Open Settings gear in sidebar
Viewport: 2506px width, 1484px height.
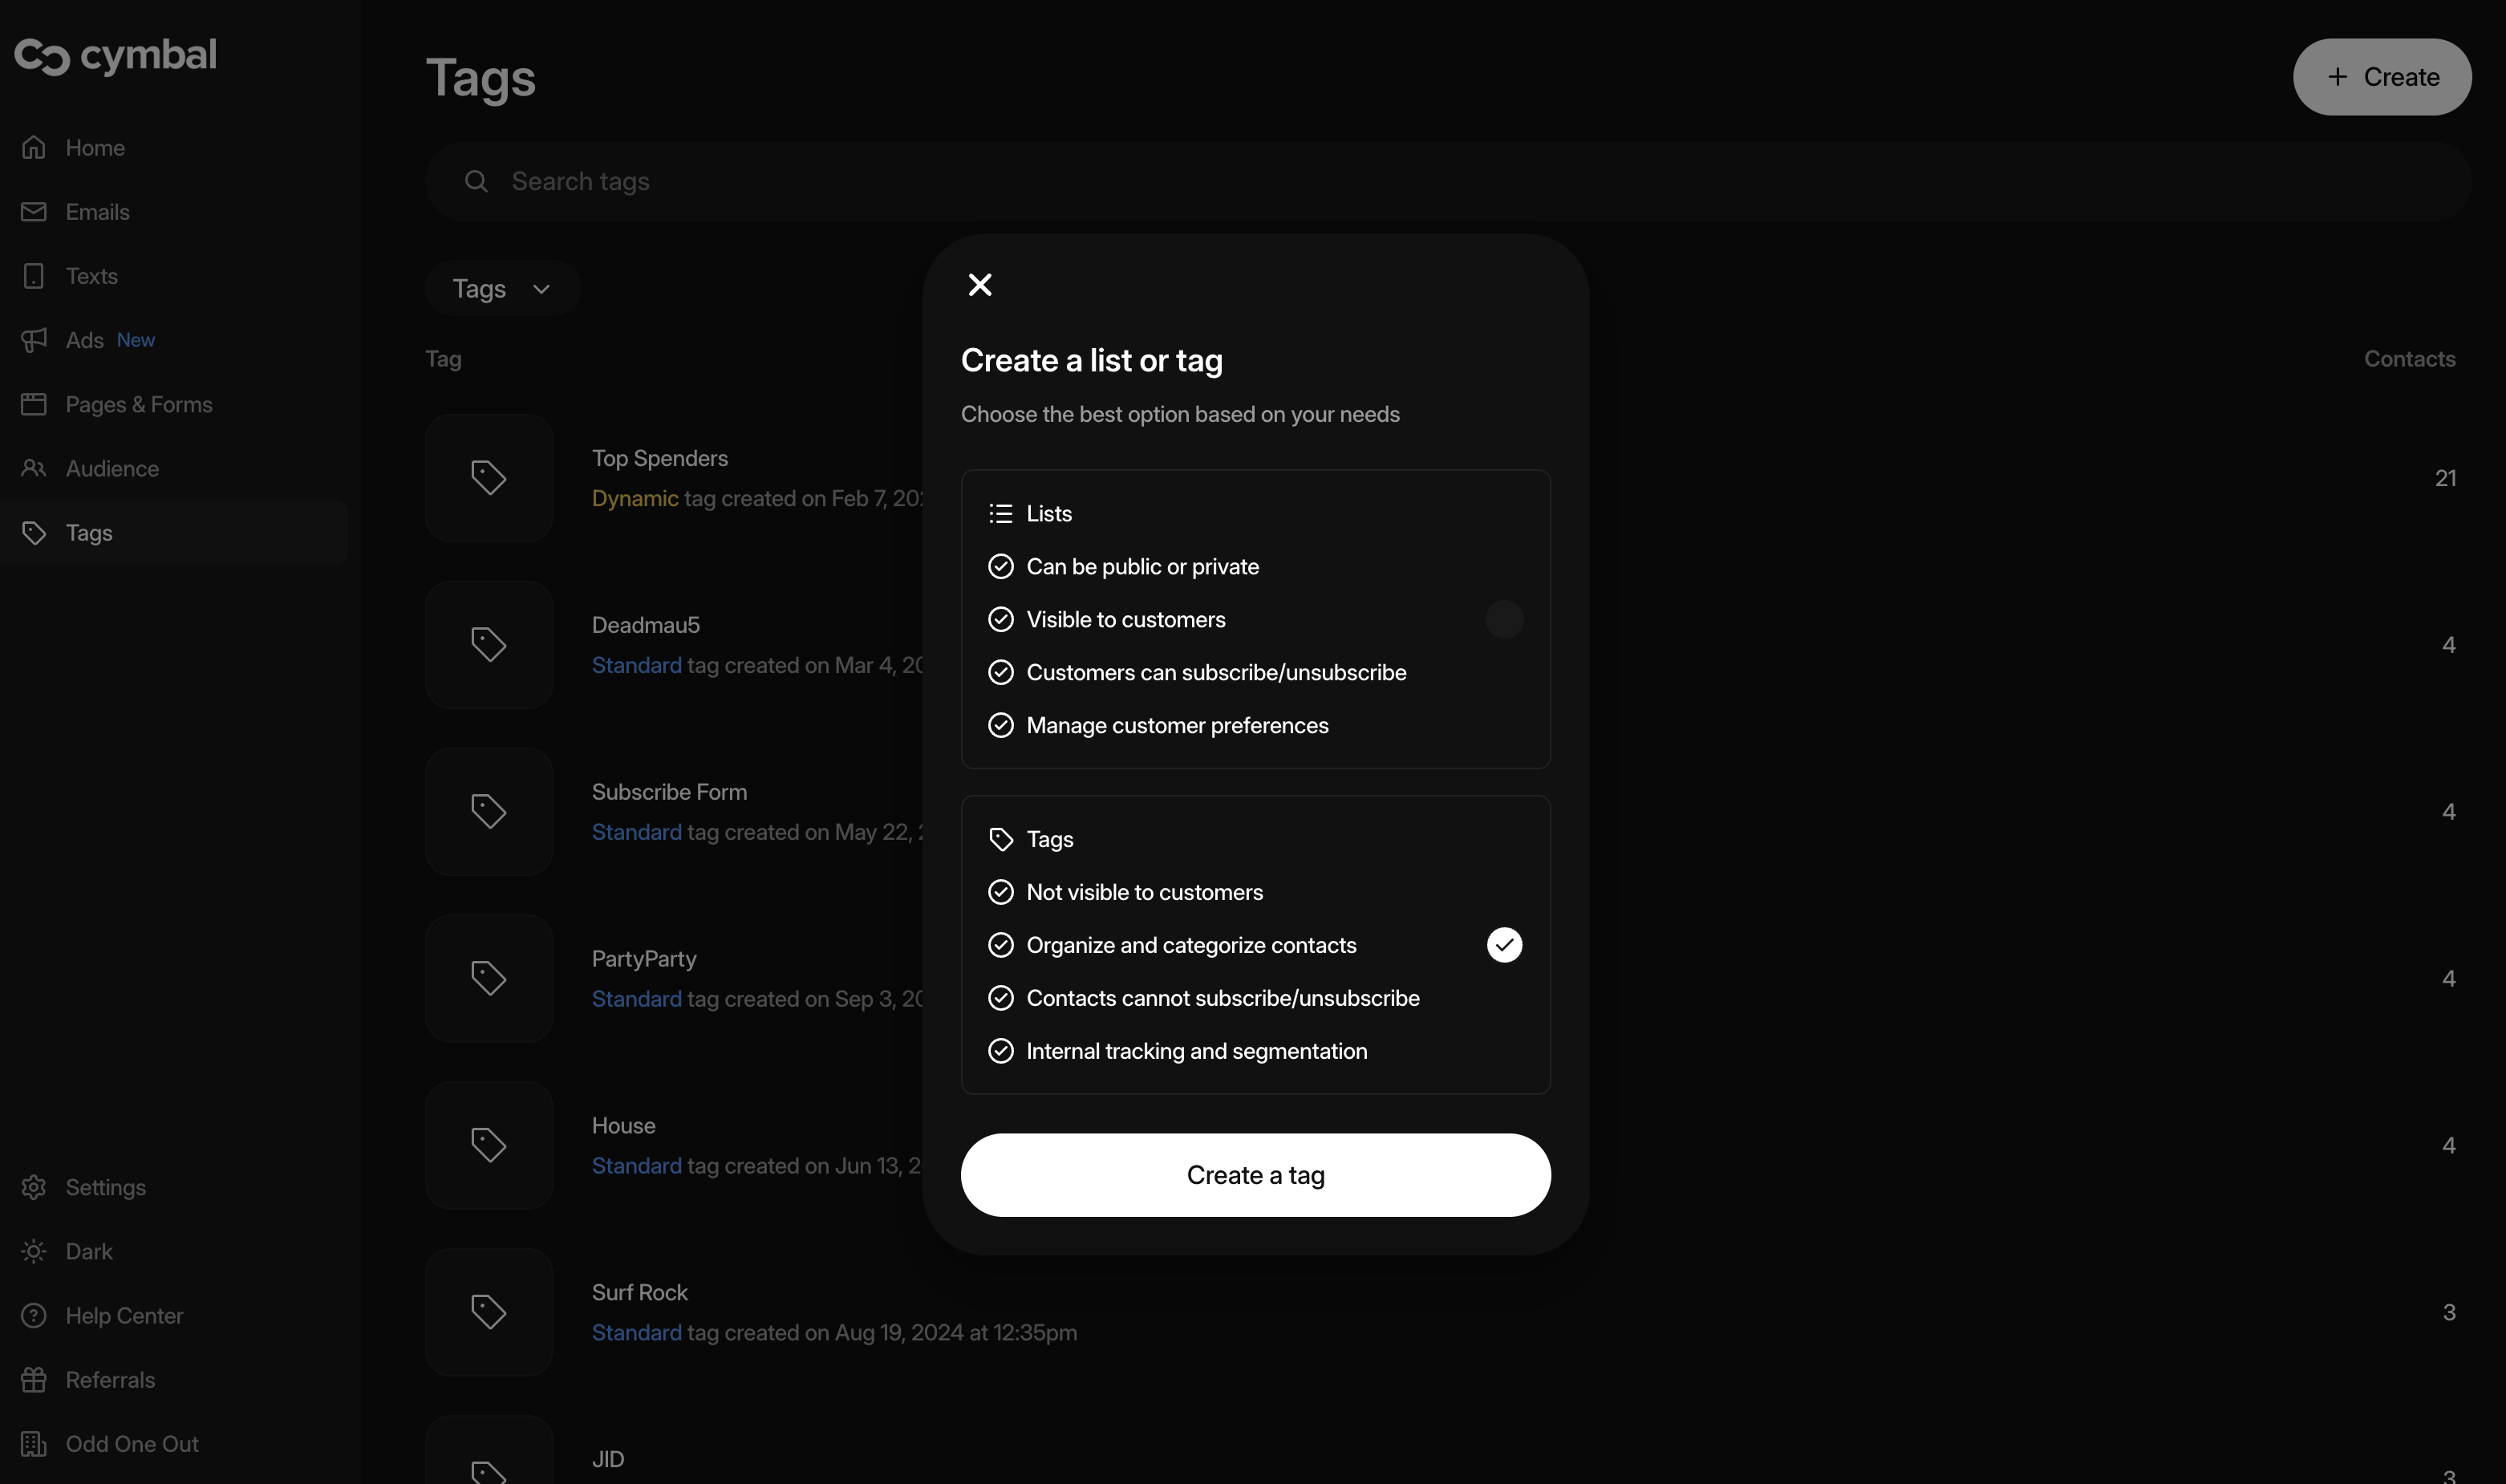tap(105, 1187)
